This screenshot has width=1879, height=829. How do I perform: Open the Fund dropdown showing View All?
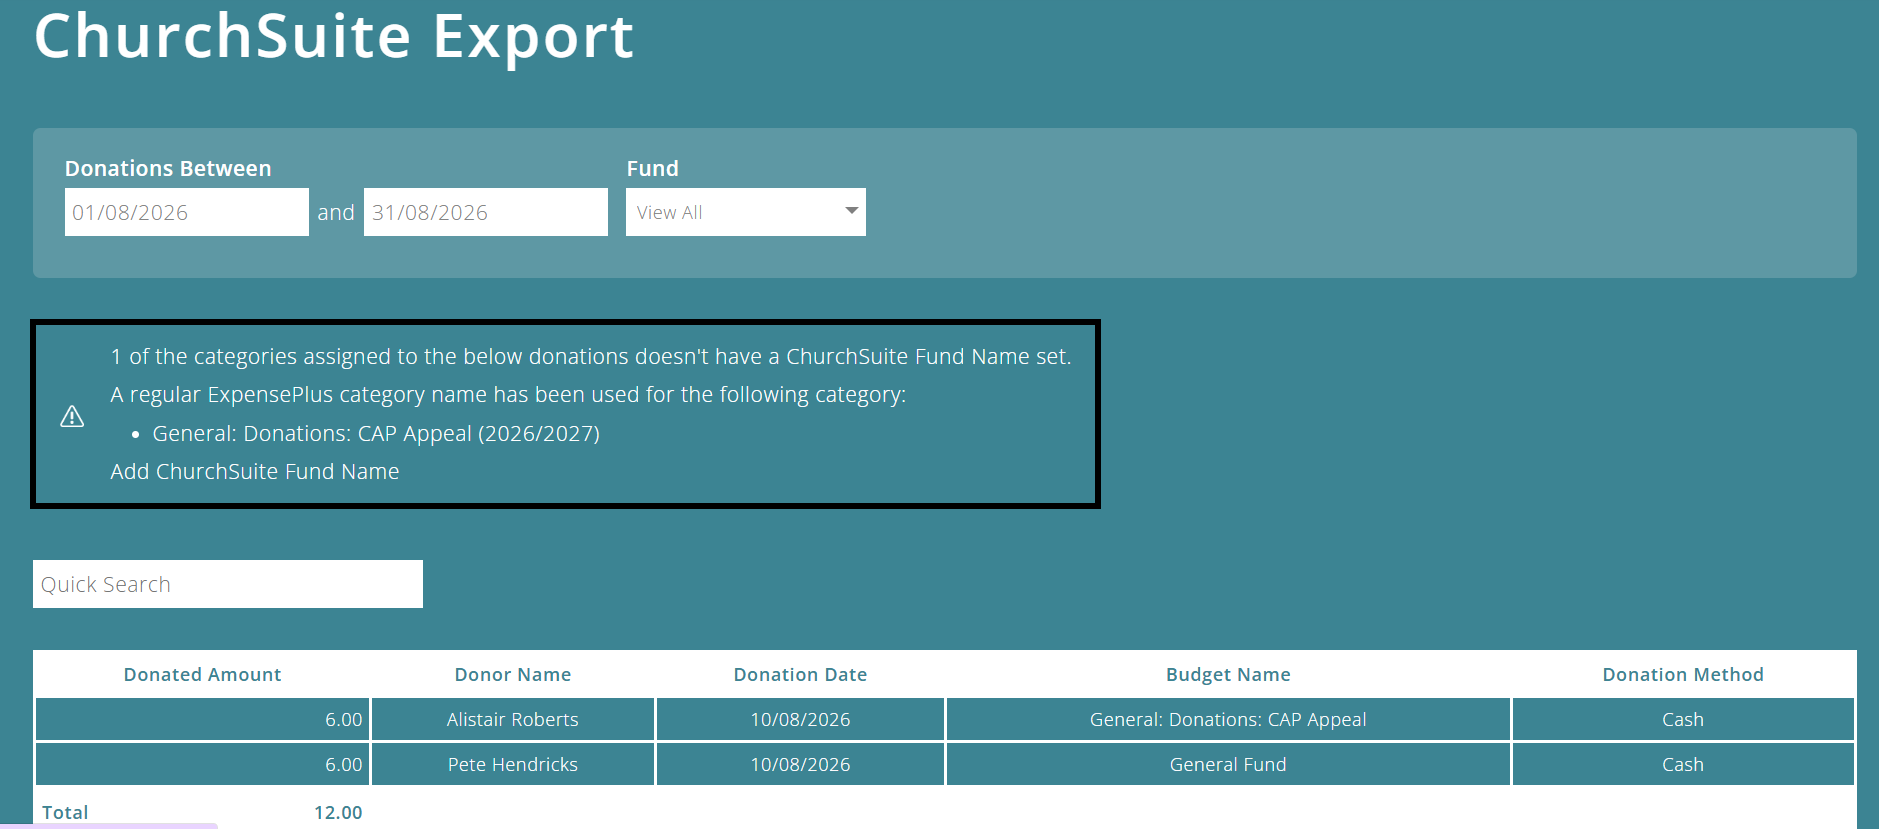click(746, 212)
